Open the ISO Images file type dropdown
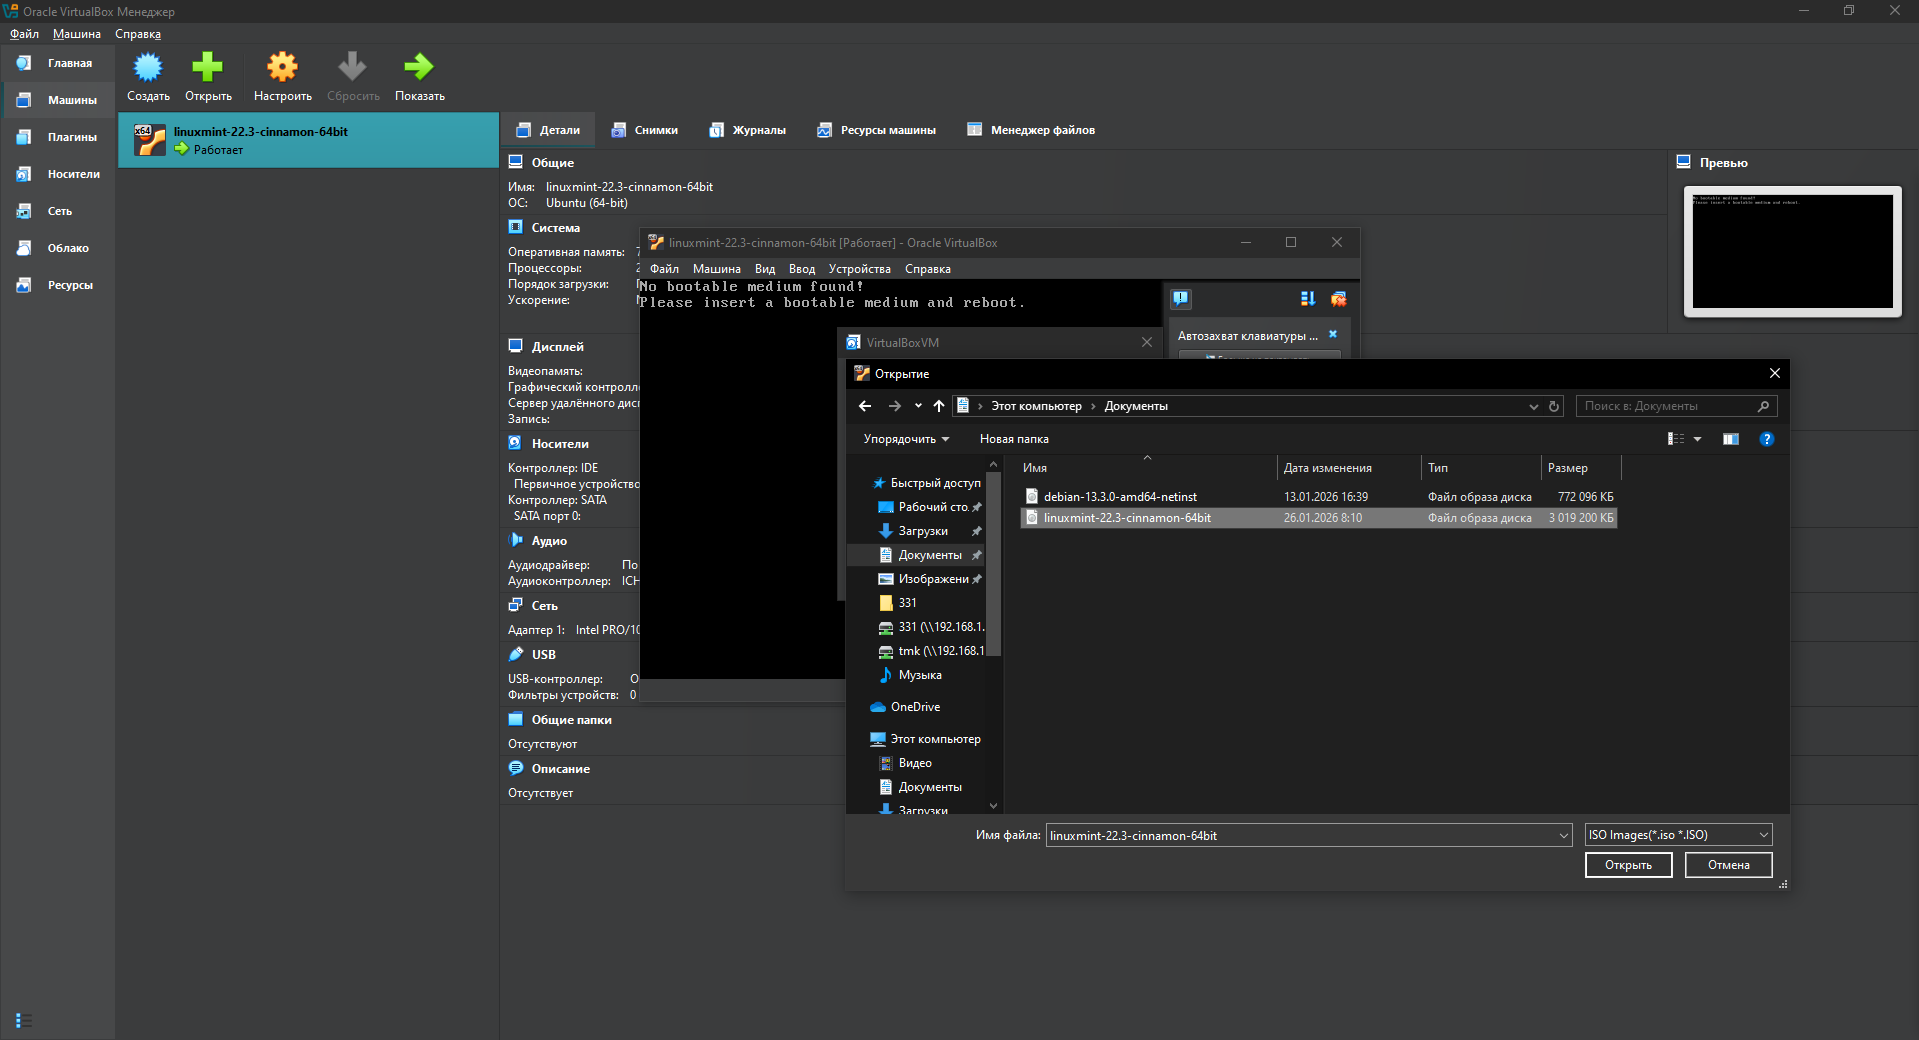 tap(1678, 835)
